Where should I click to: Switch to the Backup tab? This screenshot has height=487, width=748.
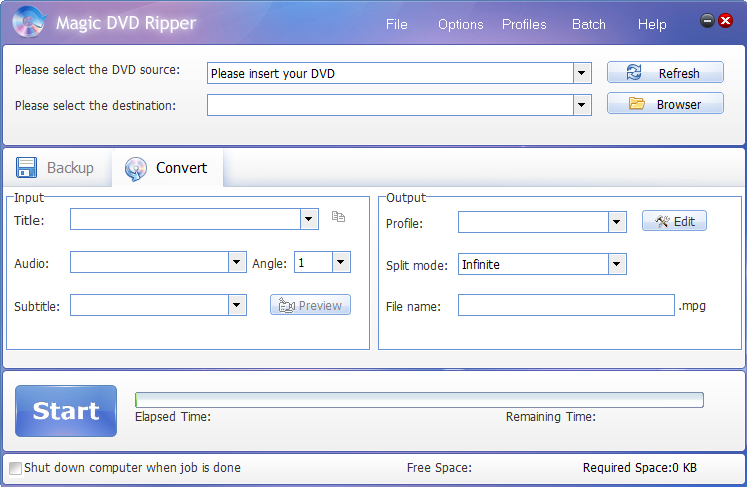coord(56,168)
